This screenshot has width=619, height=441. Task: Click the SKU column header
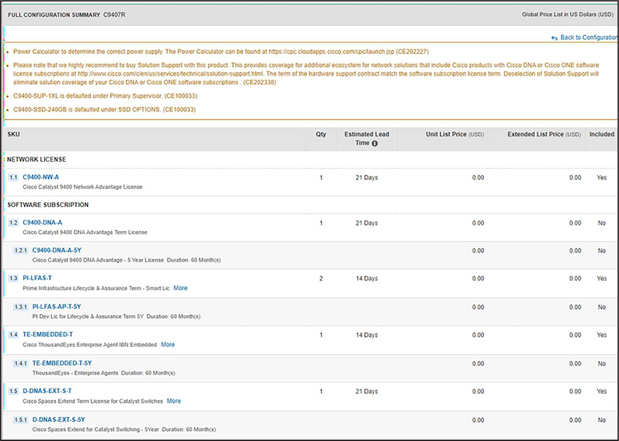[x=13, y=134]
